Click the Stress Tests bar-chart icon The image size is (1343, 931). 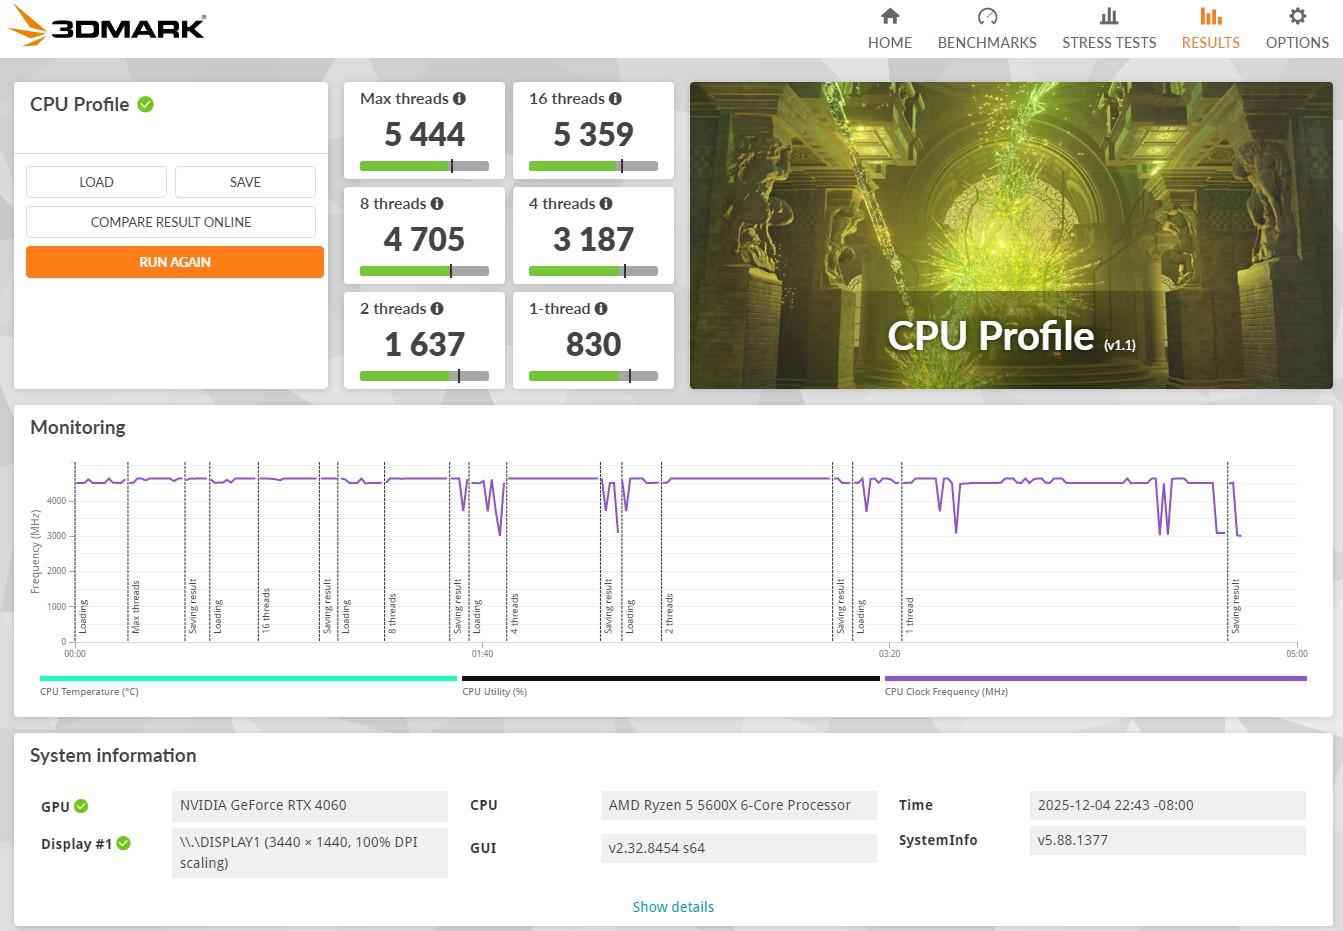(x=1108, y=16)
